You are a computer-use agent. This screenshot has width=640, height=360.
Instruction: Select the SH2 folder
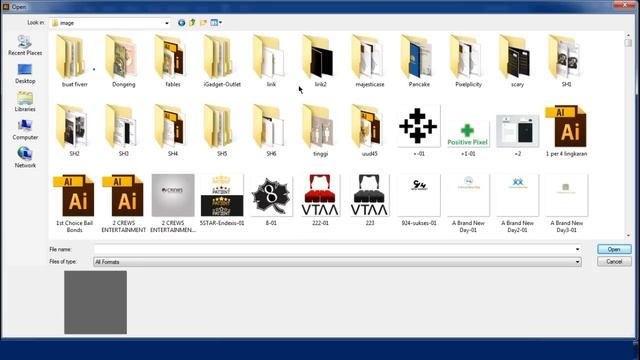pos(74,131)
